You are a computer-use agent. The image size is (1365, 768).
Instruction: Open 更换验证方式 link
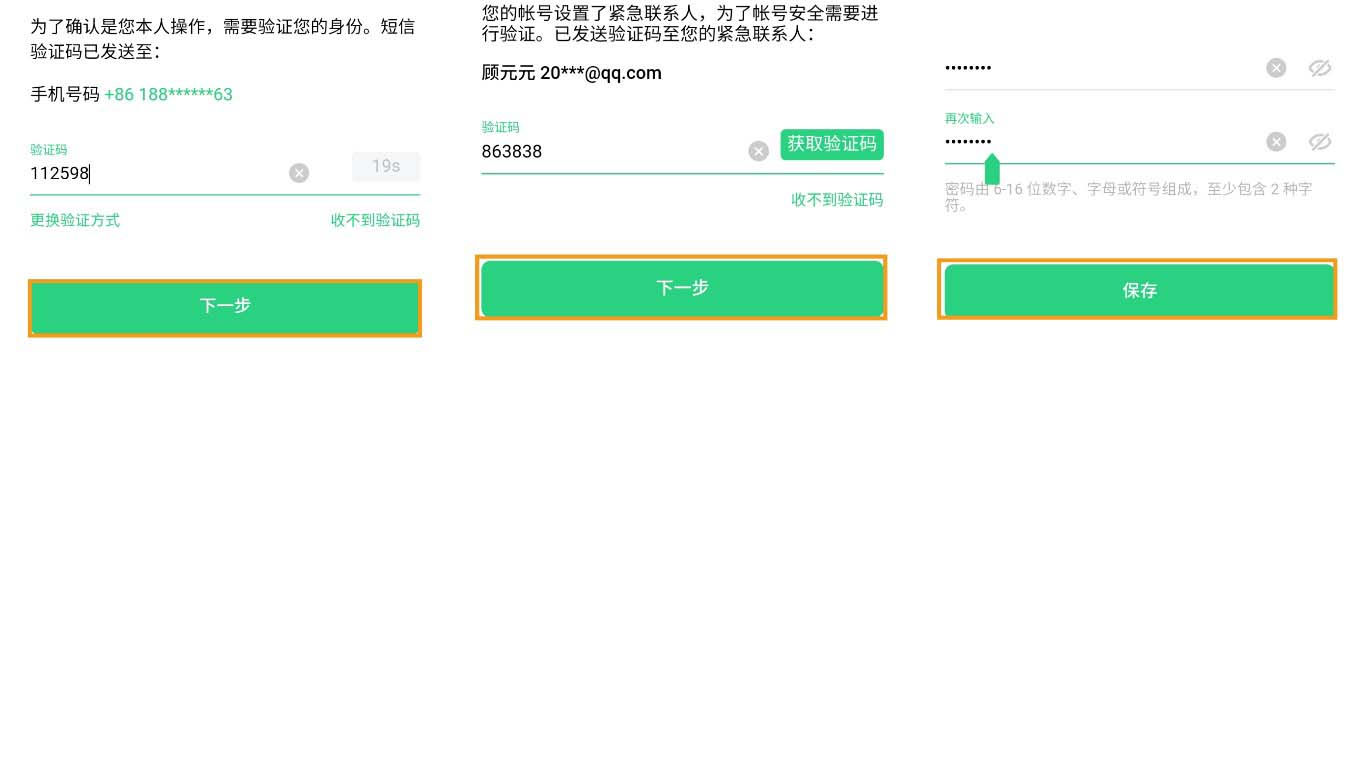[x=75, y=220]
